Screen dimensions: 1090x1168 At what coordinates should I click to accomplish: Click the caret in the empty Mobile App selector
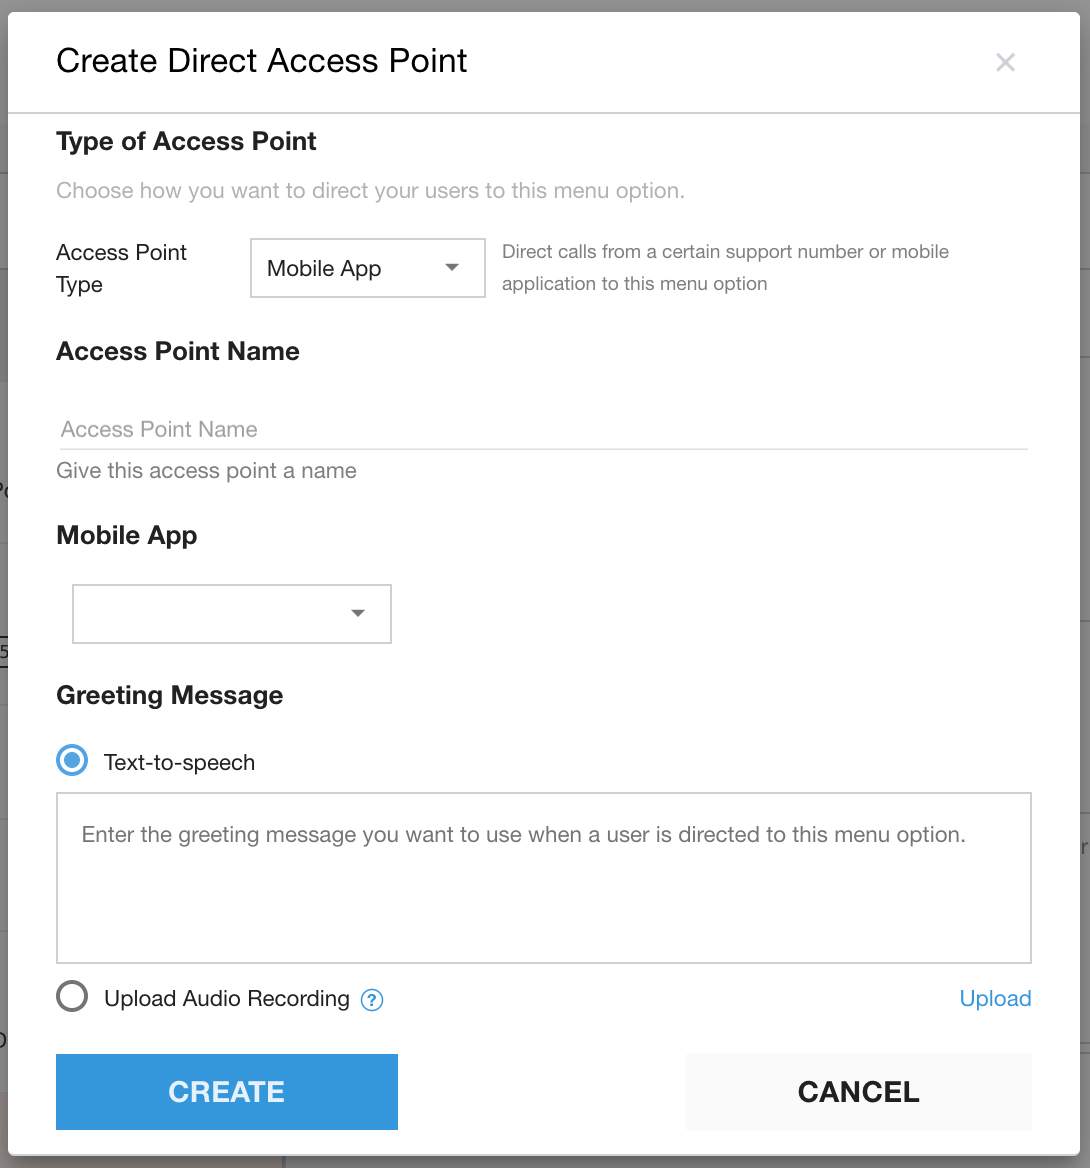pyautogui.click(x=358, y=613)
